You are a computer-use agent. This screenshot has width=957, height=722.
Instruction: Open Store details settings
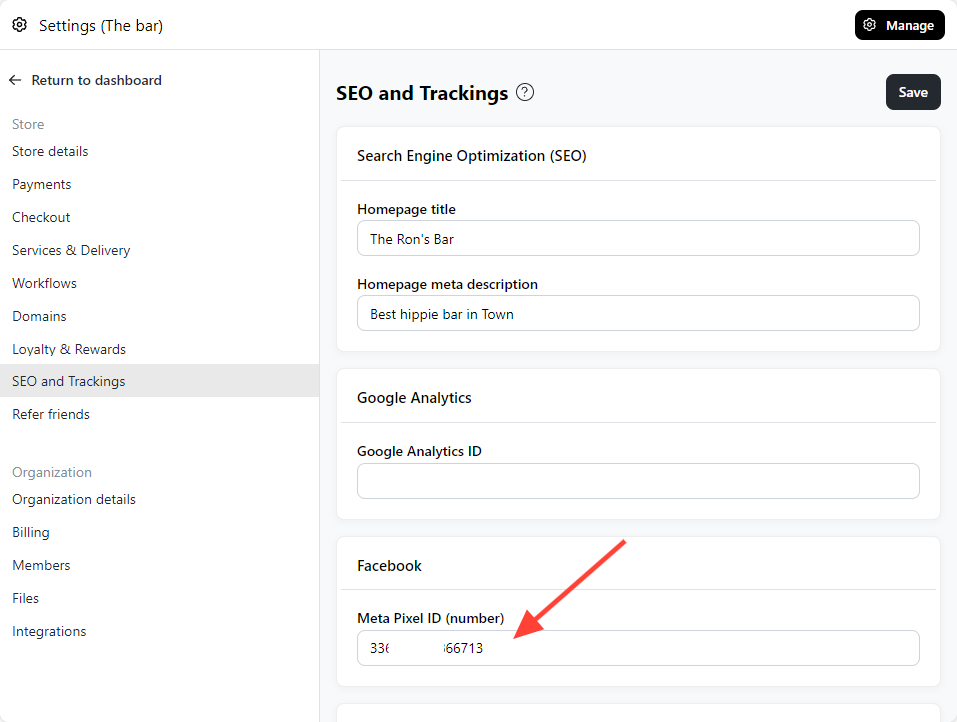[x=50, y=151]
